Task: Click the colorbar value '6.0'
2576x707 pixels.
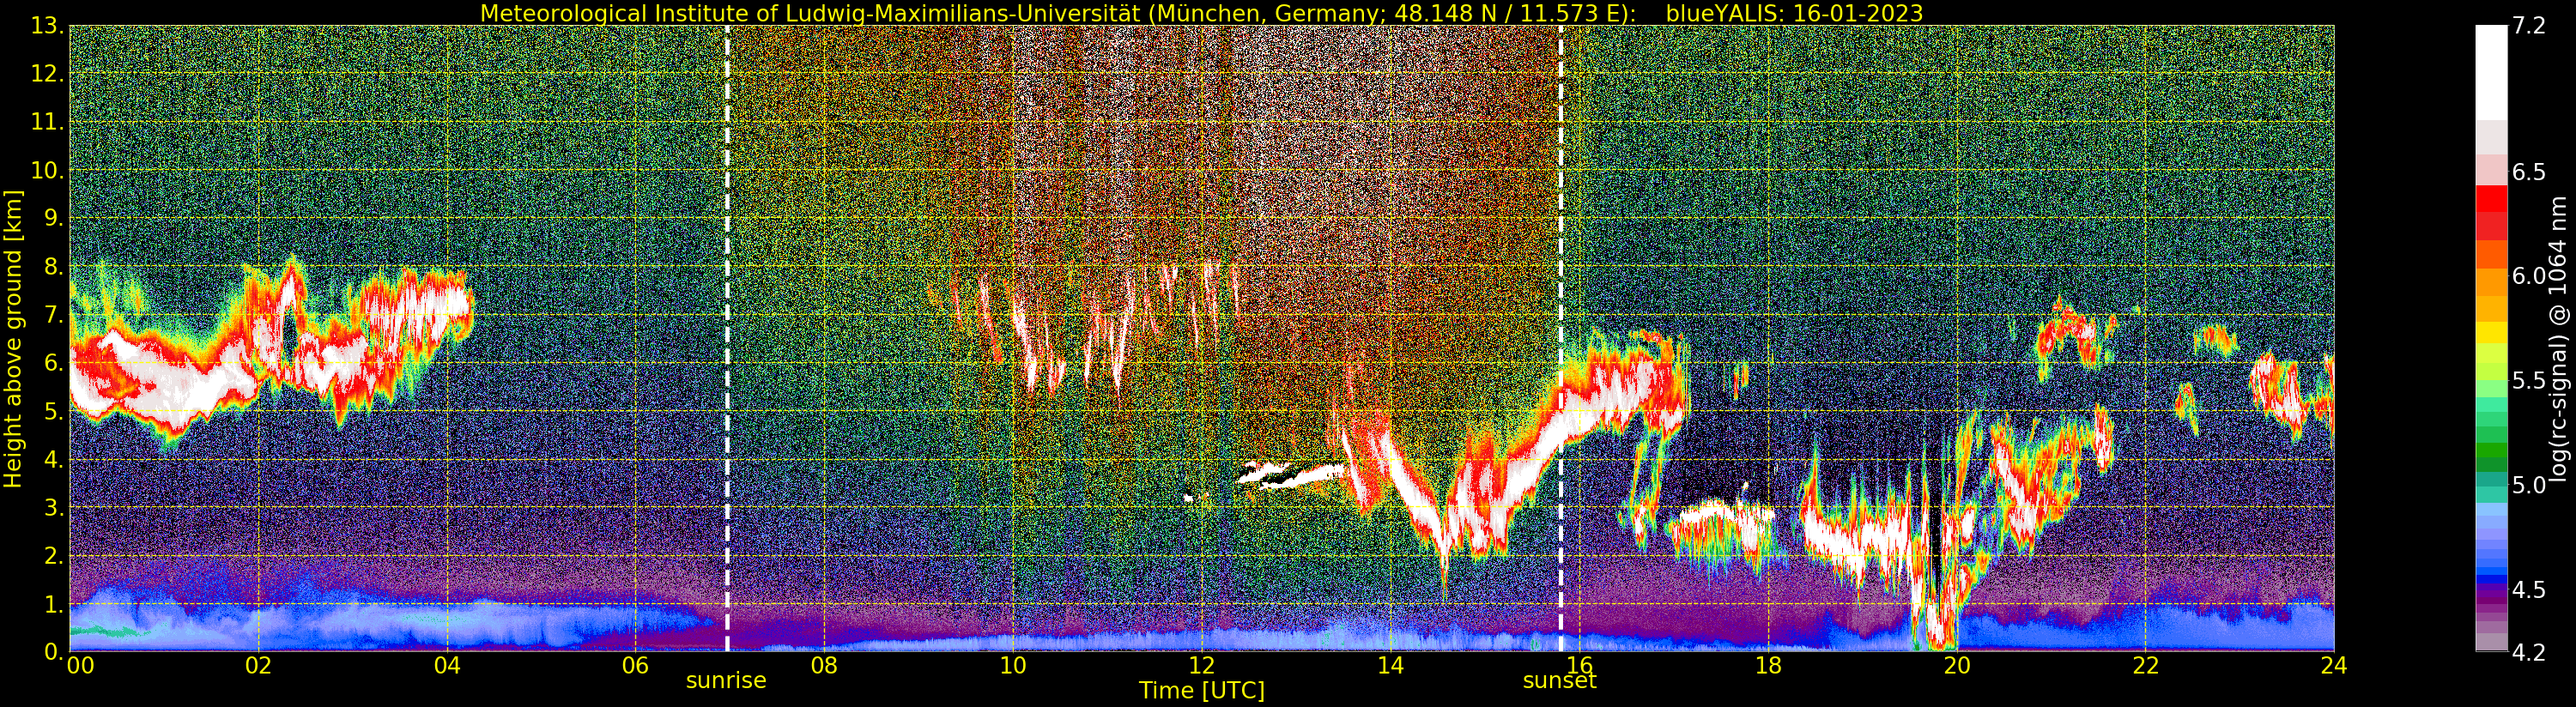Action: click(2527, 276)
